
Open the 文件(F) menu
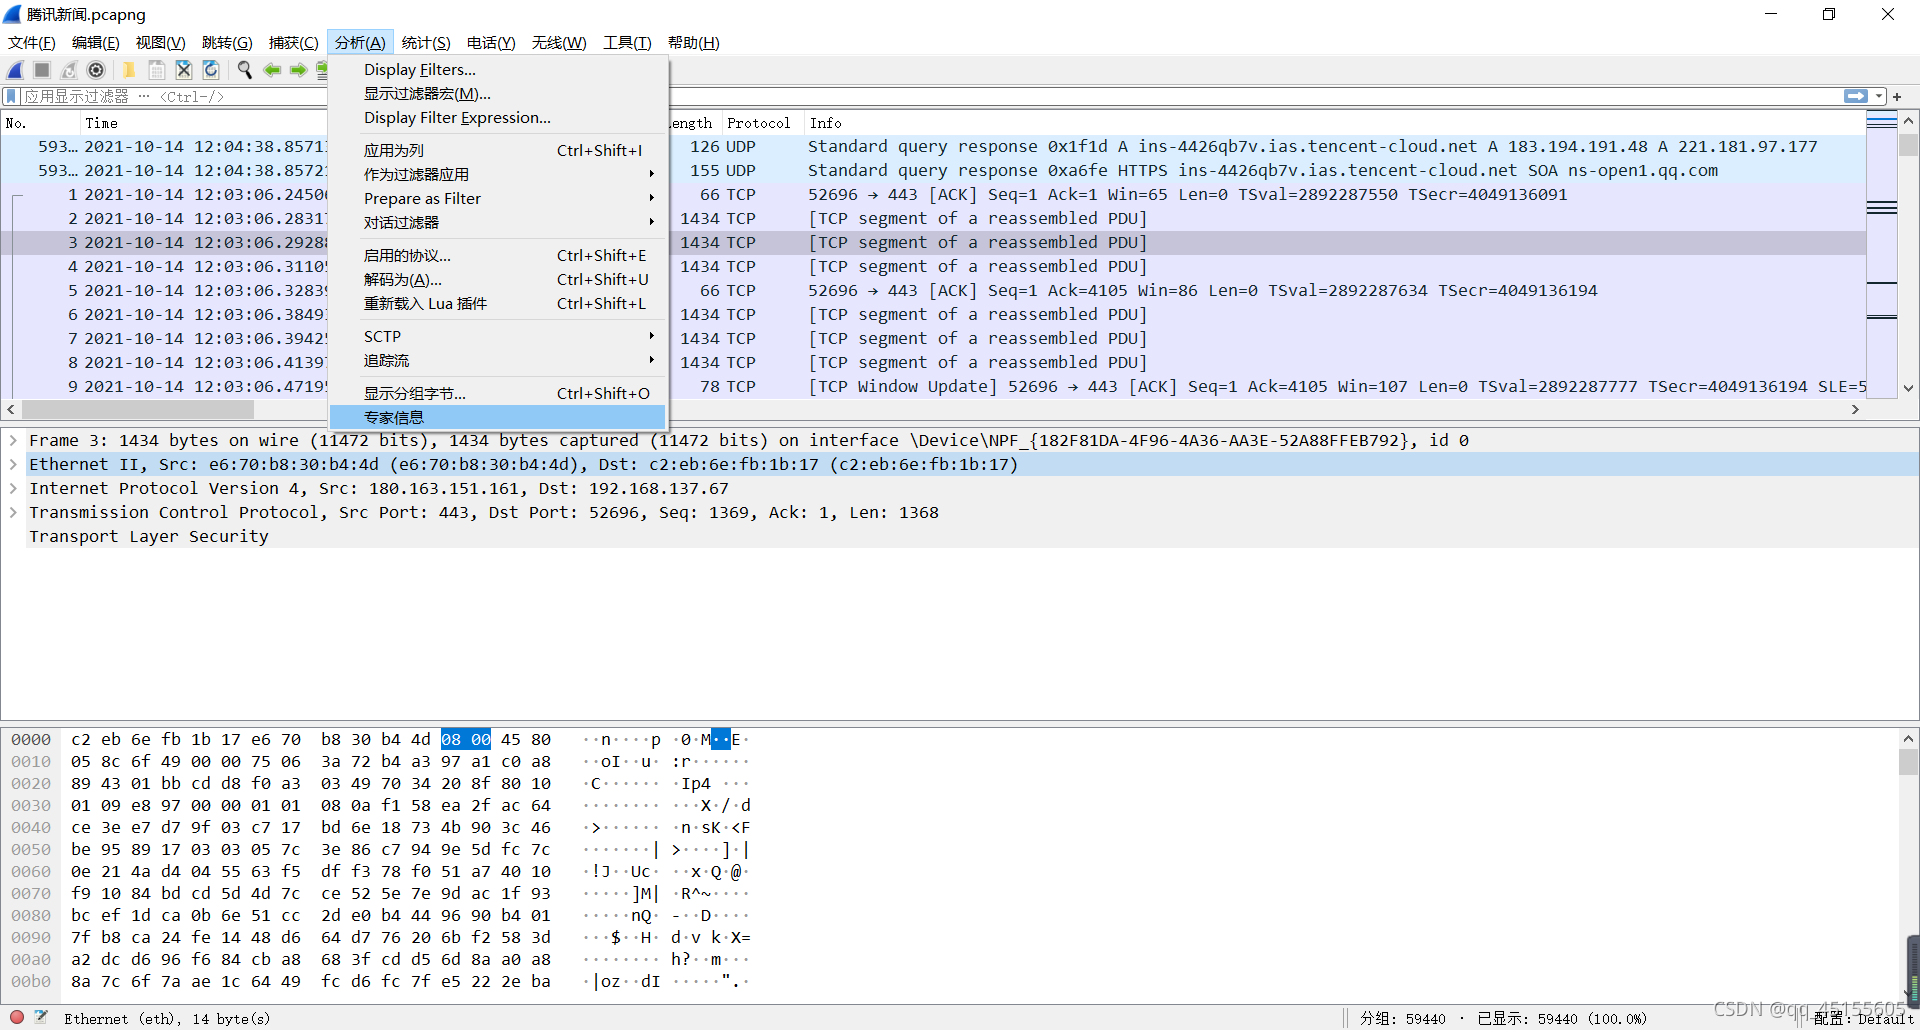(x=32, y=42)
